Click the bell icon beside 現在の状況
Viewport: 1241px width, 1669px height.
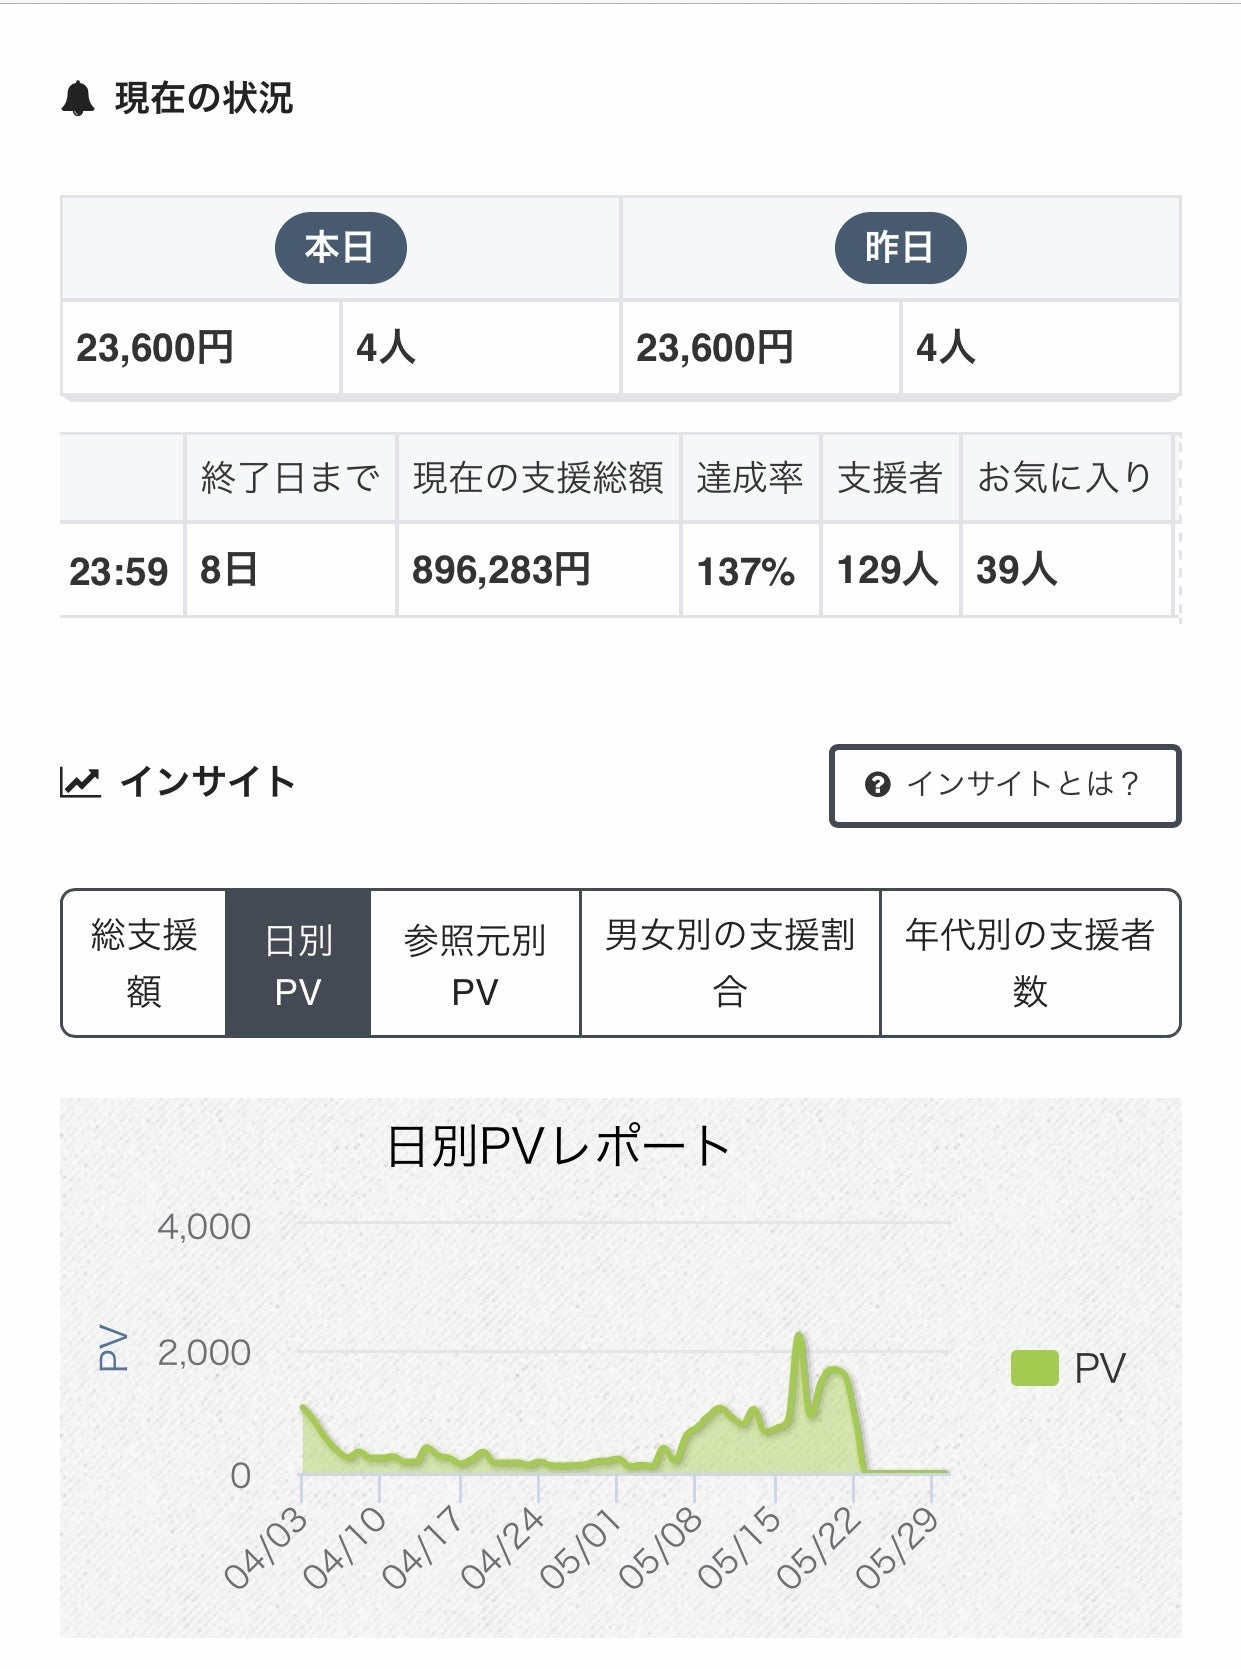[78, 99]
